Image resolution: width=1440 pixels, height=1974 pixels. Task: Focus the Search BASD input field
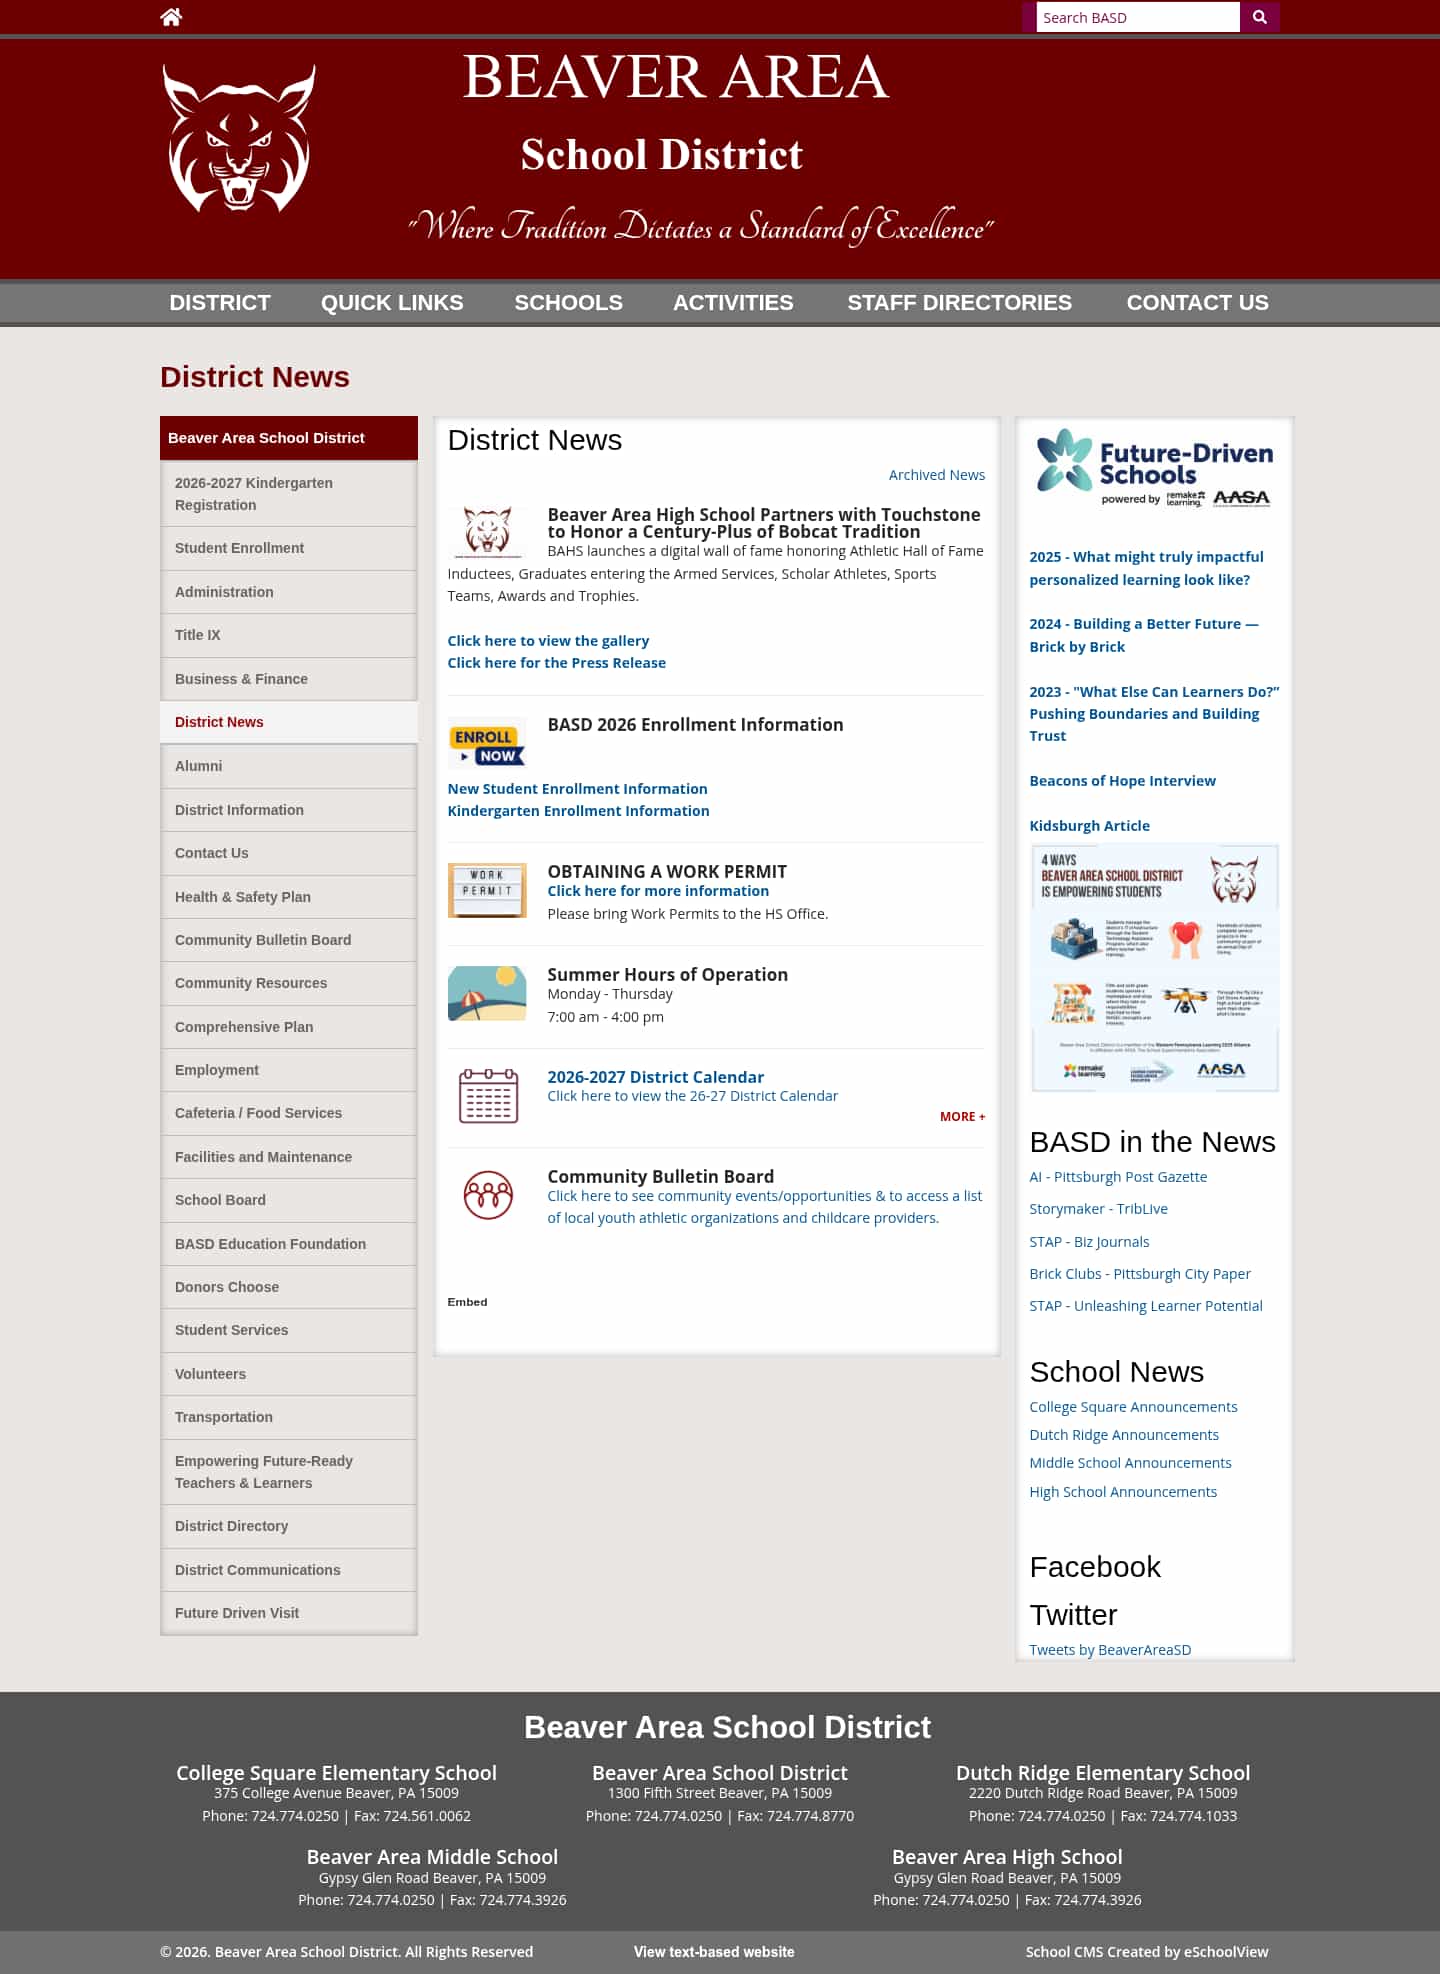(1138, 17)
